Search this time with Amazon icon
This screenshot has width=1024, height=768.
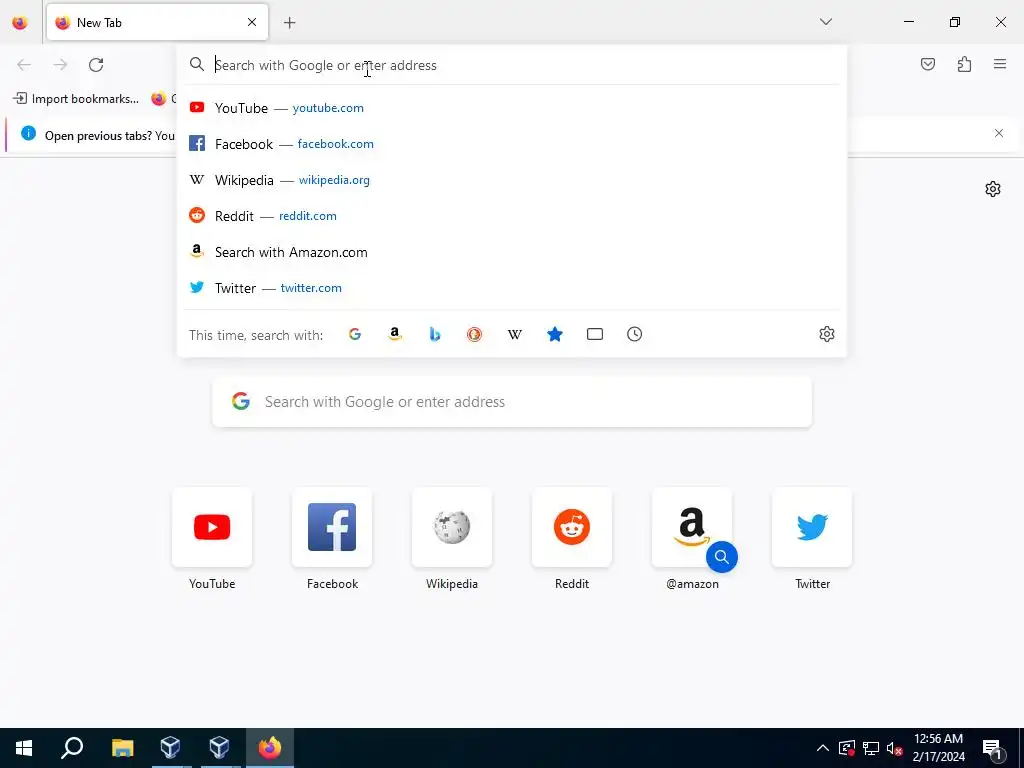point(394,334)
